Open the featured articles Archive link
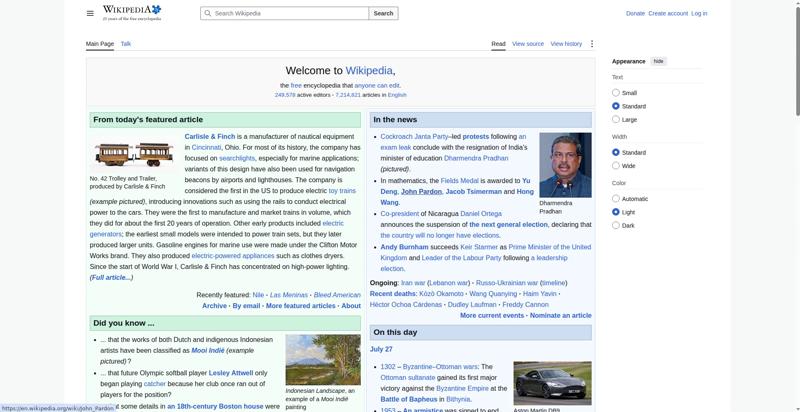This screenshot has width=800, height=412. click(214, 306)
